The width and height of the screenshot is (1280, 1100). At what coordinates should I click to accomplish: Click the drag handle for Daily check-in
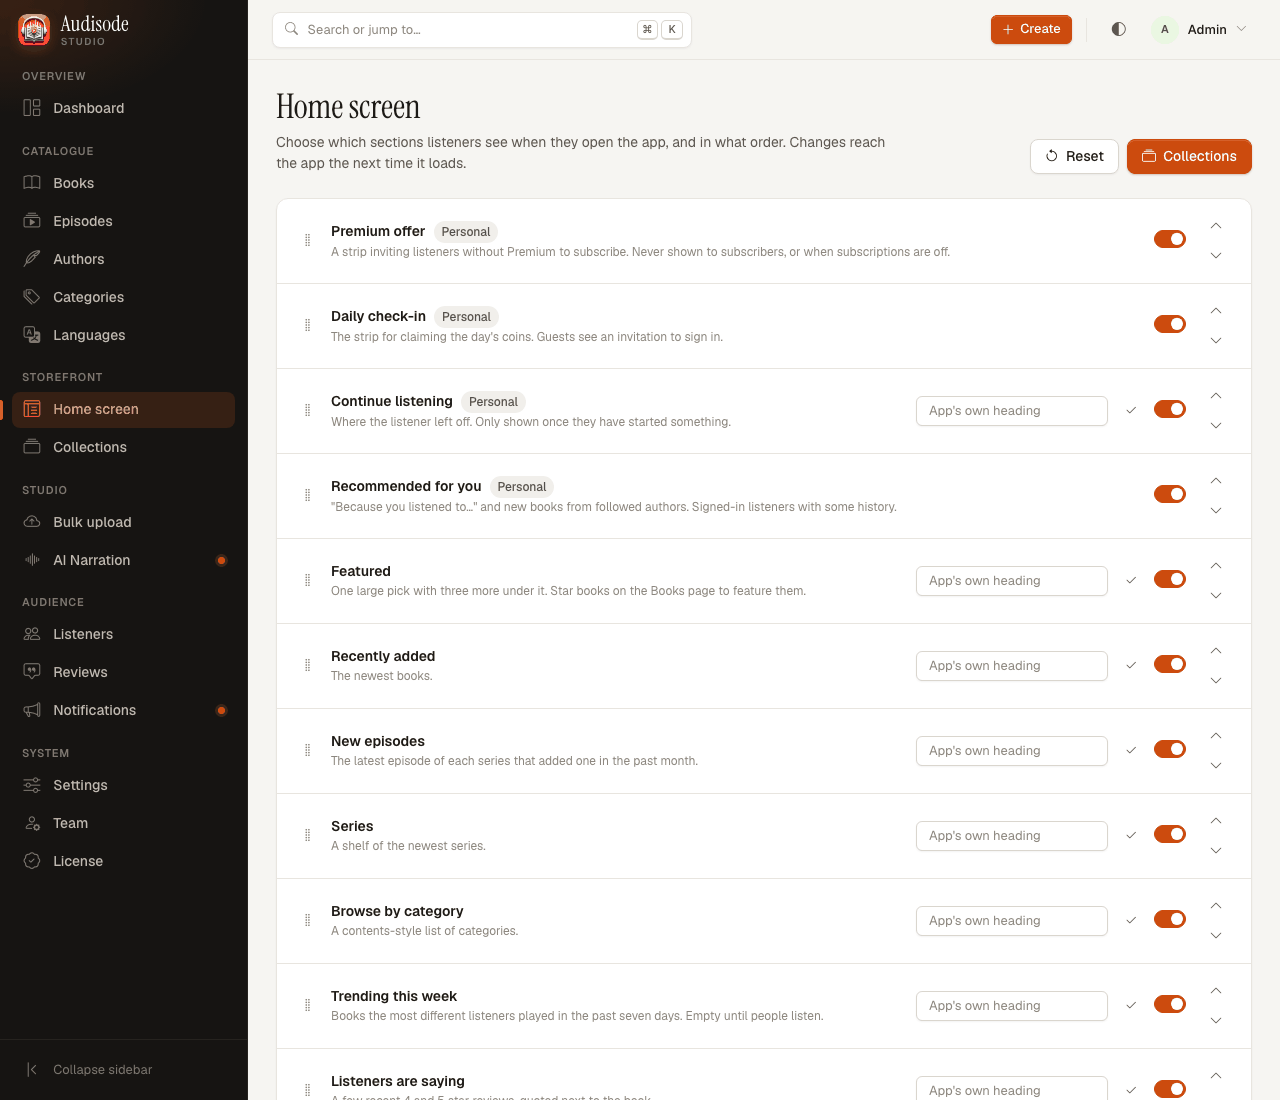pyautogui.click(x=307, y=325)
